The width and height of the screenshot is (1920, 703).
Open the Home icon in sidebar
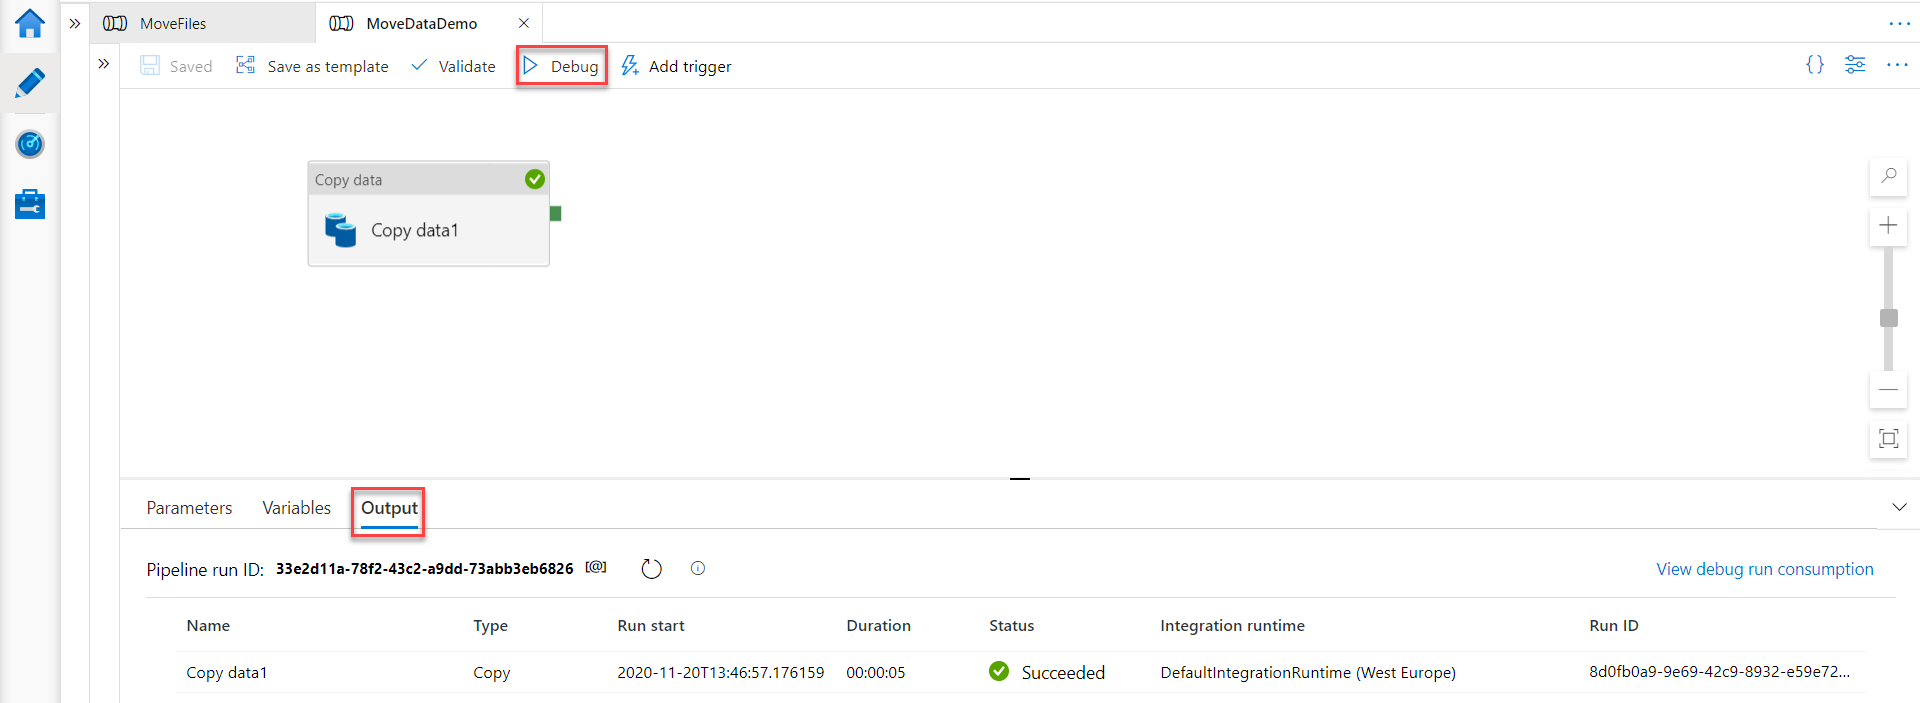point(30,23)
